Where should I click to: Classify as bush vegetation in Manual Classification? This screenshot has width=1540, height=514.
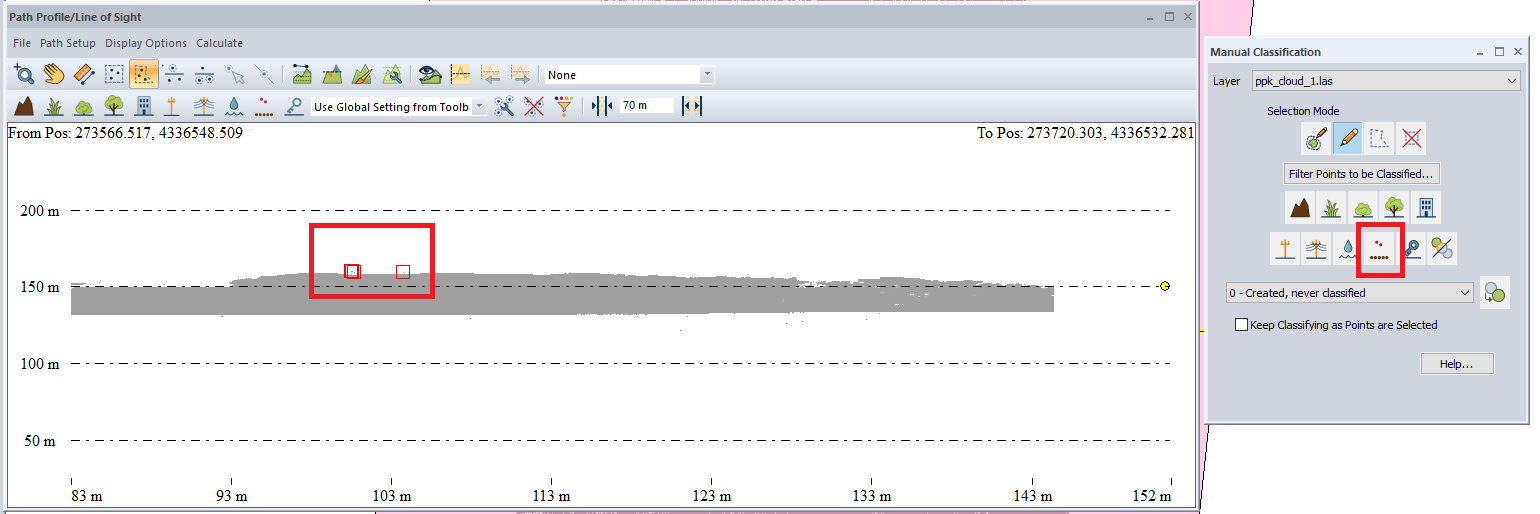1363,207
